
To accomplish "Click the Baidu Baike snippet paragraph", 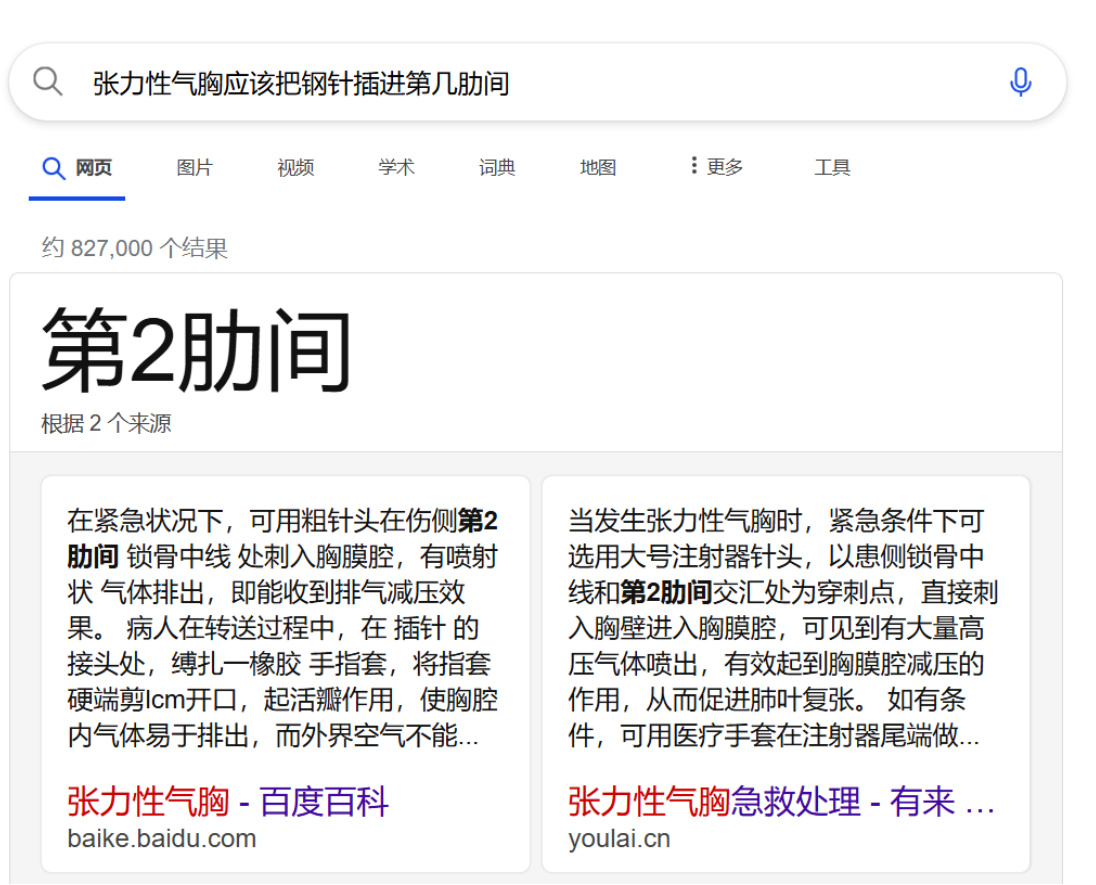I will [282, 628].
